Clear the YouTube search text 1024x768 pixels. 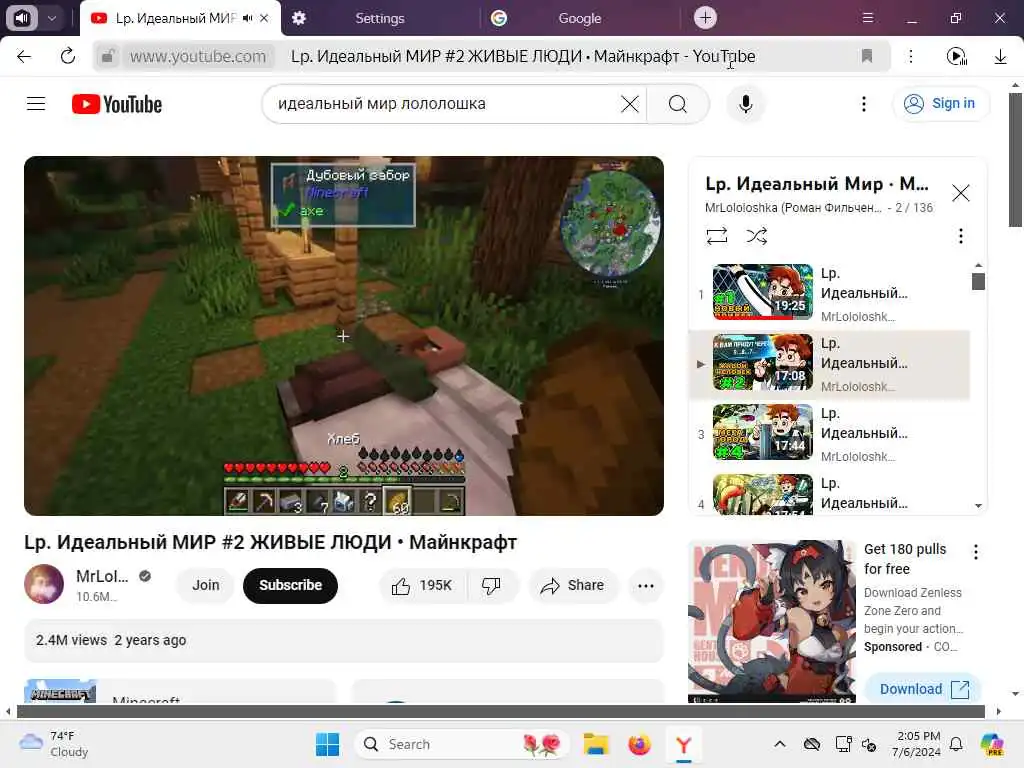(630, 104)
